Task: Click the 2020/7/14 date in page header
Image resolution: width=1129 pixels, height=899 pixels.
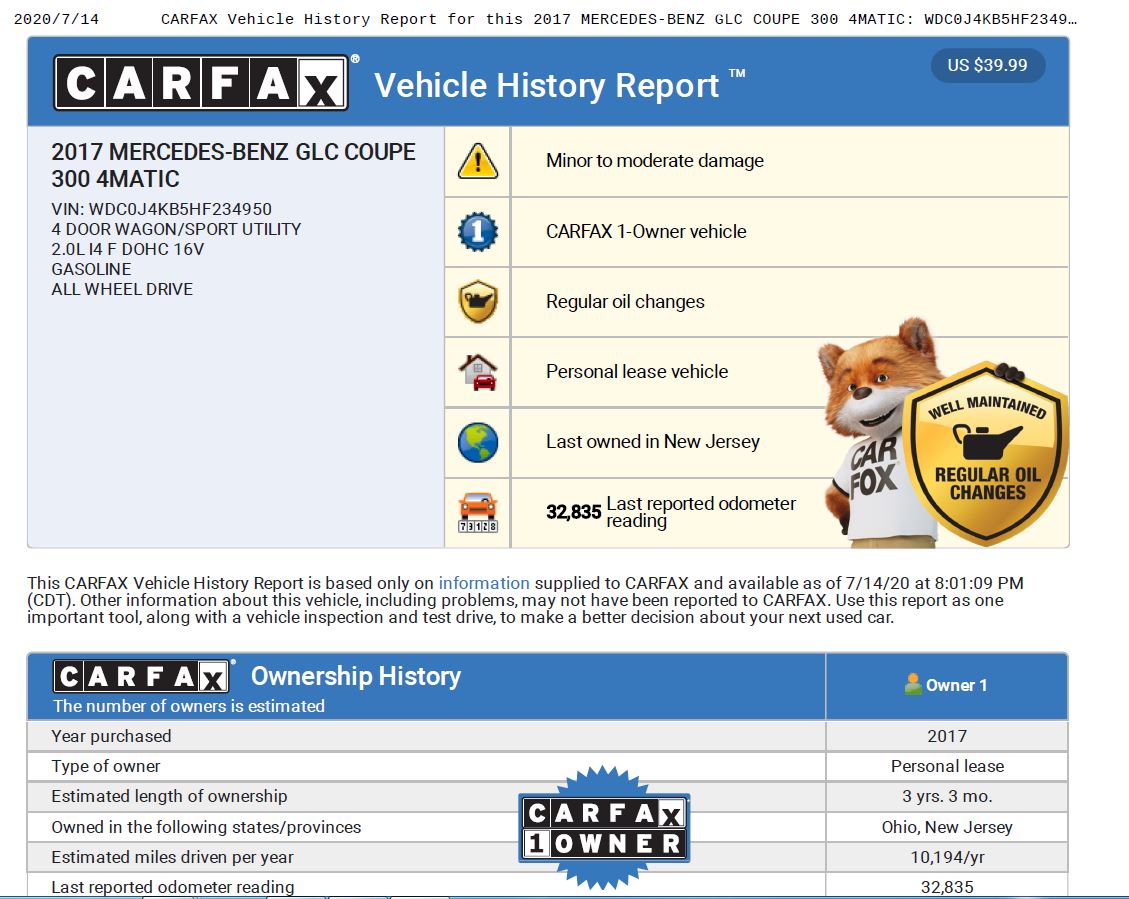Action: point(56,19)
